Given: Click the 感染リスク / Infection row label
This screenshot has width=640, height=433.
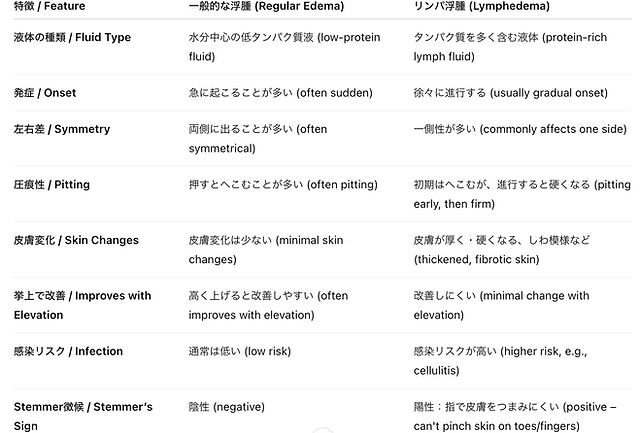Looking at the screenshot, I should (69, 351).
